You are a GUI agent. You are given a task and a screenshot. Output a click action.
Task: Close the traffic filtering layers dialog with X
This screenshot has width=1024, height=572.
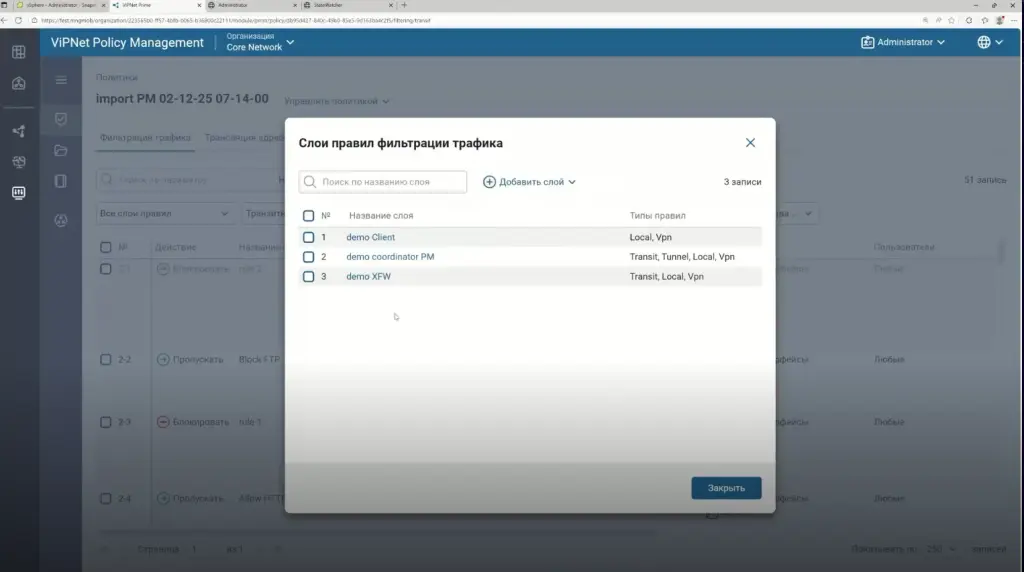click(x=750, y=143)
